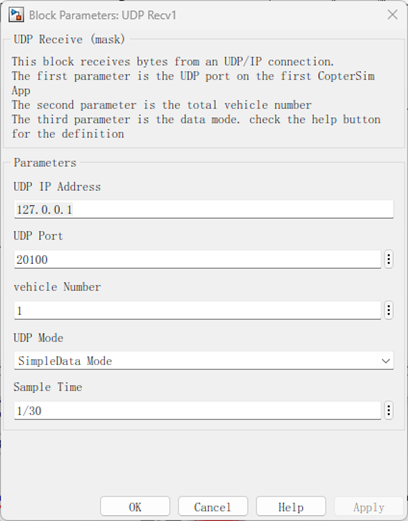Click the Parameters group heading
This screenshot has width=408, height=521.
pos(45,163)
